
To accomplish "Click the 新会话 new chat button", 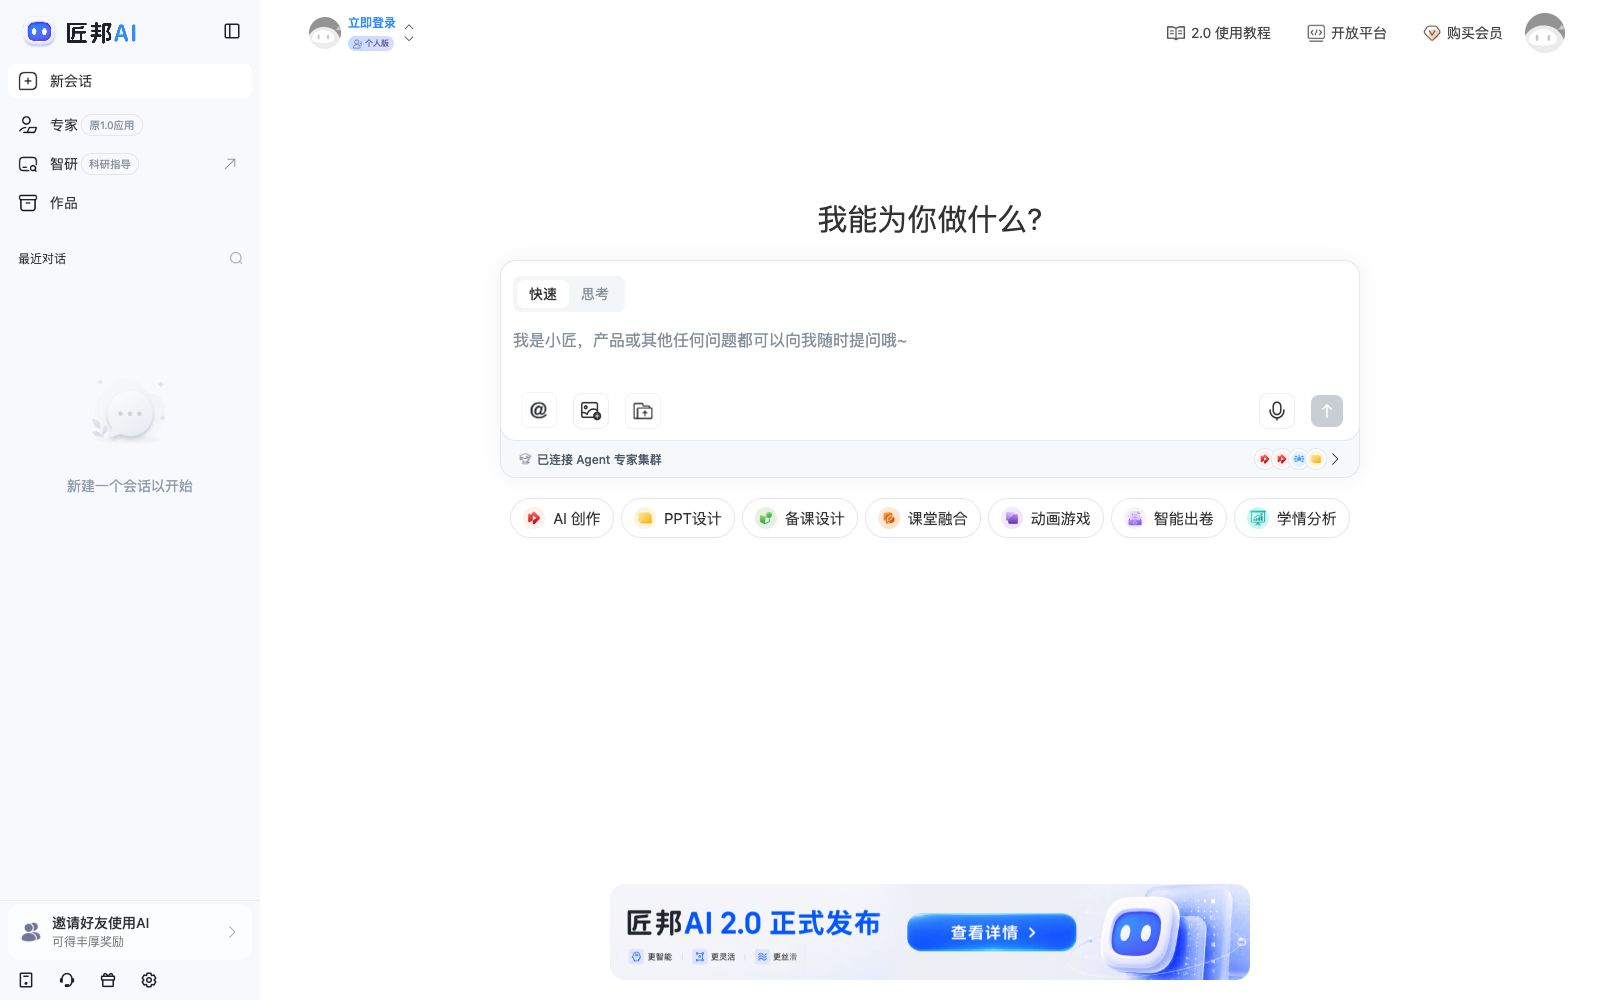I will click(x=130, y=81).
